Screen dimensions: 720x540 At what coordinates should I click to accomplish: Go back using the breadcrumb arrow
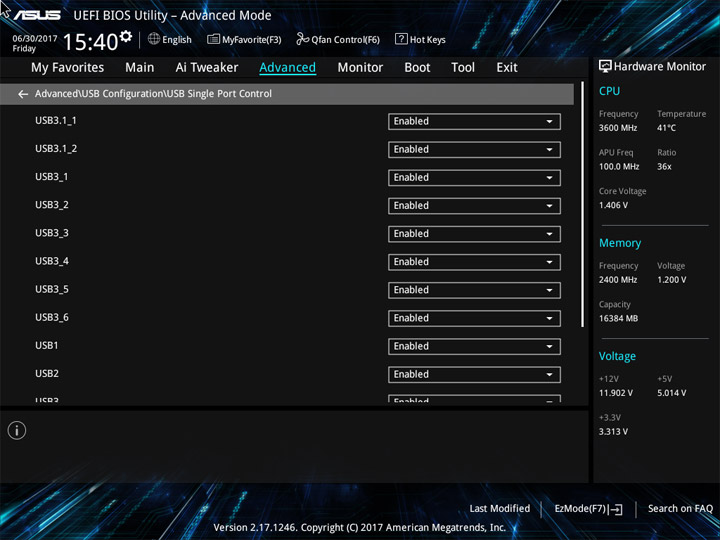coord(23,94)
